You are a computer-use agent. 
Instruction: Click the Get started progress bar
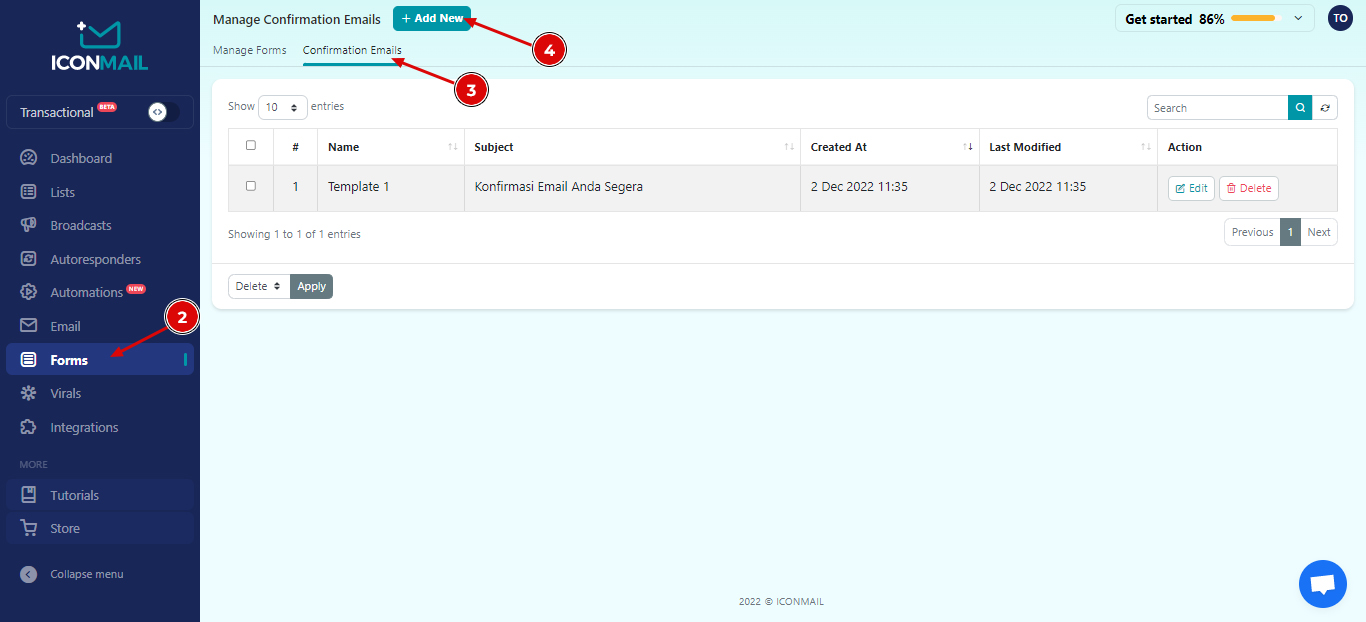point(1254,18)
